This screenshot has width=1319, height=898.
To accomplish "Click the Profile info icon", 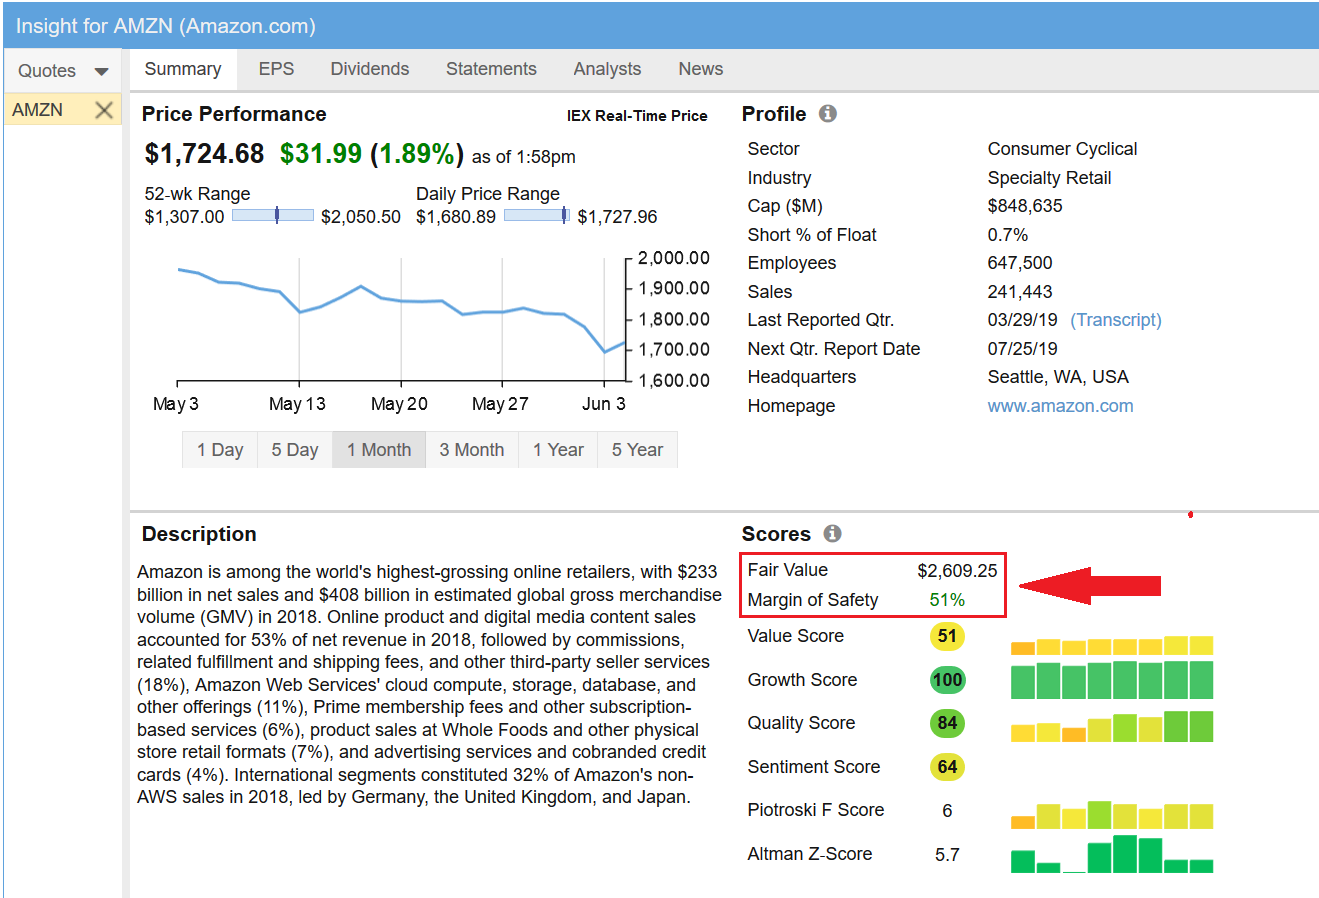I will coord(827,114).
